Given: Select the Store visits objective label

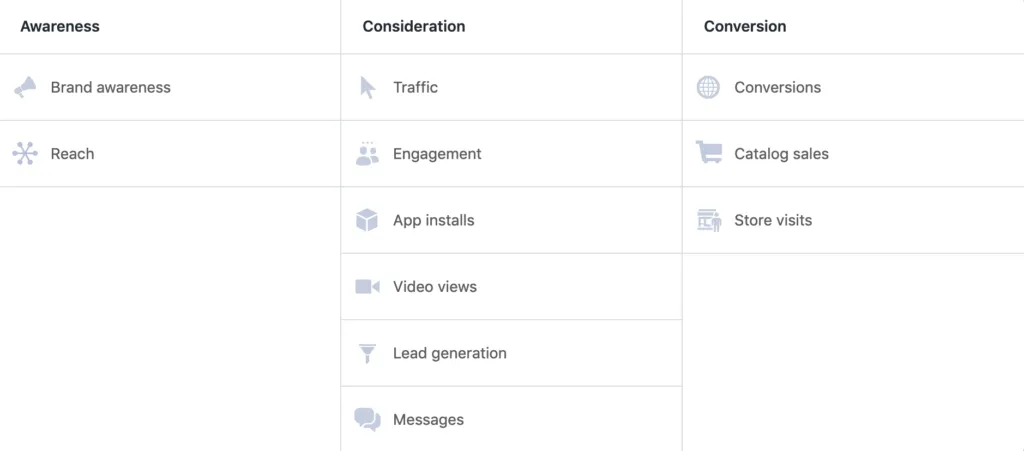Looking at the screenshot, I should point(773,221).
